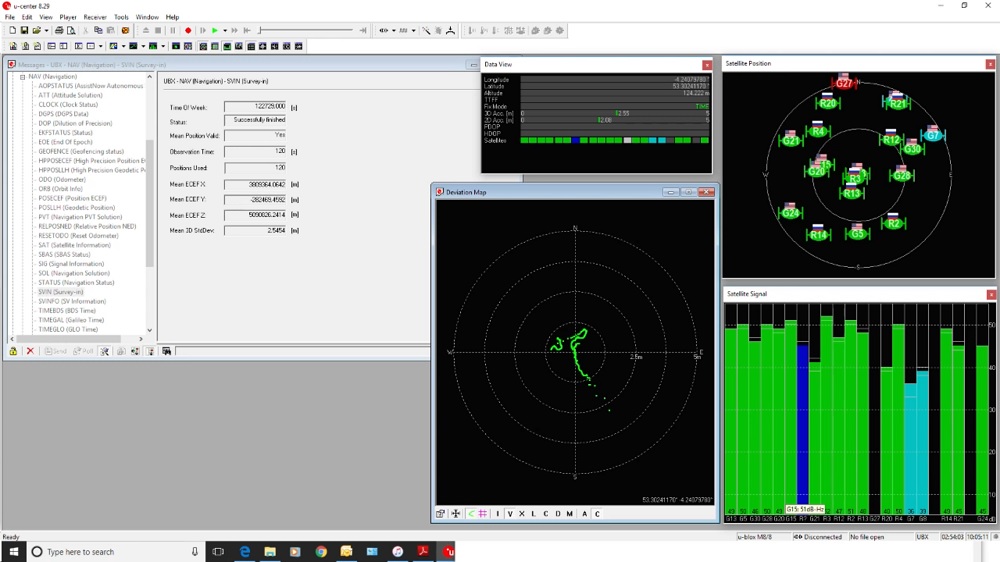Click the Time Of Week value field

255,107
